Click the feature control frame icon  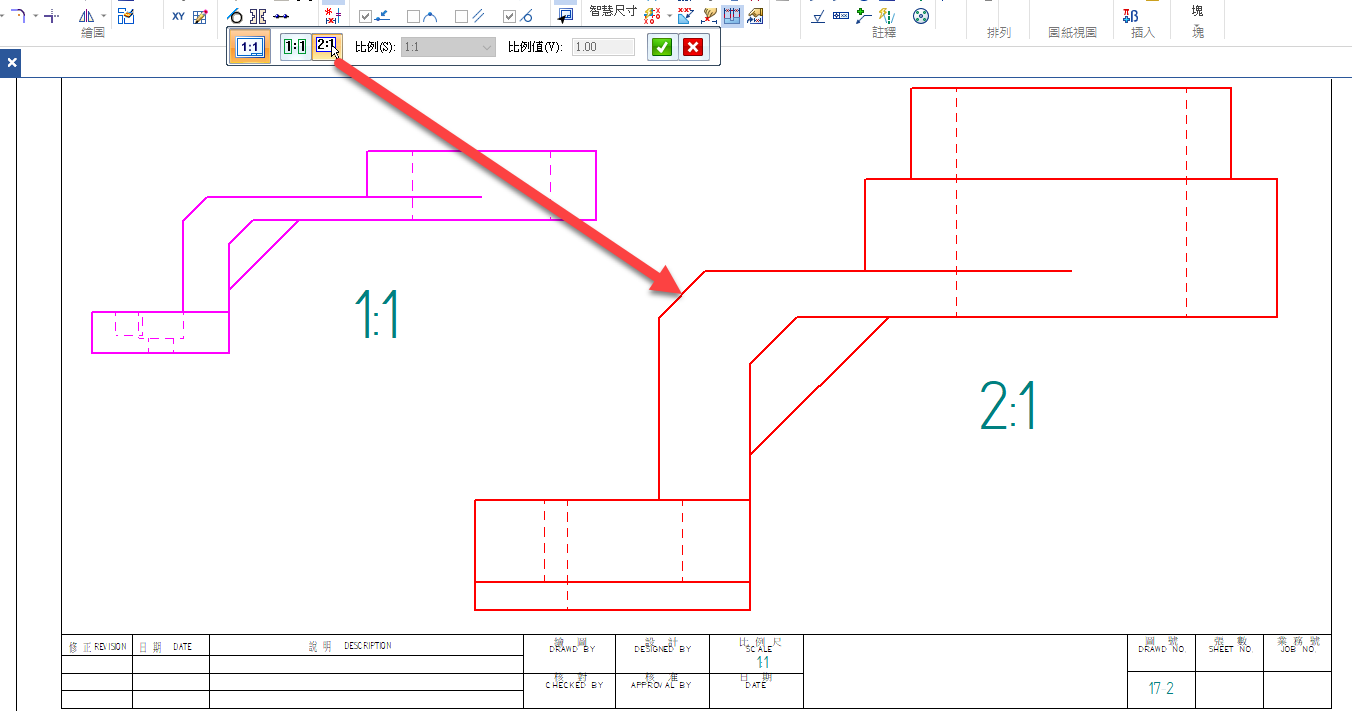pyautogui.click(x=840, y=16)
